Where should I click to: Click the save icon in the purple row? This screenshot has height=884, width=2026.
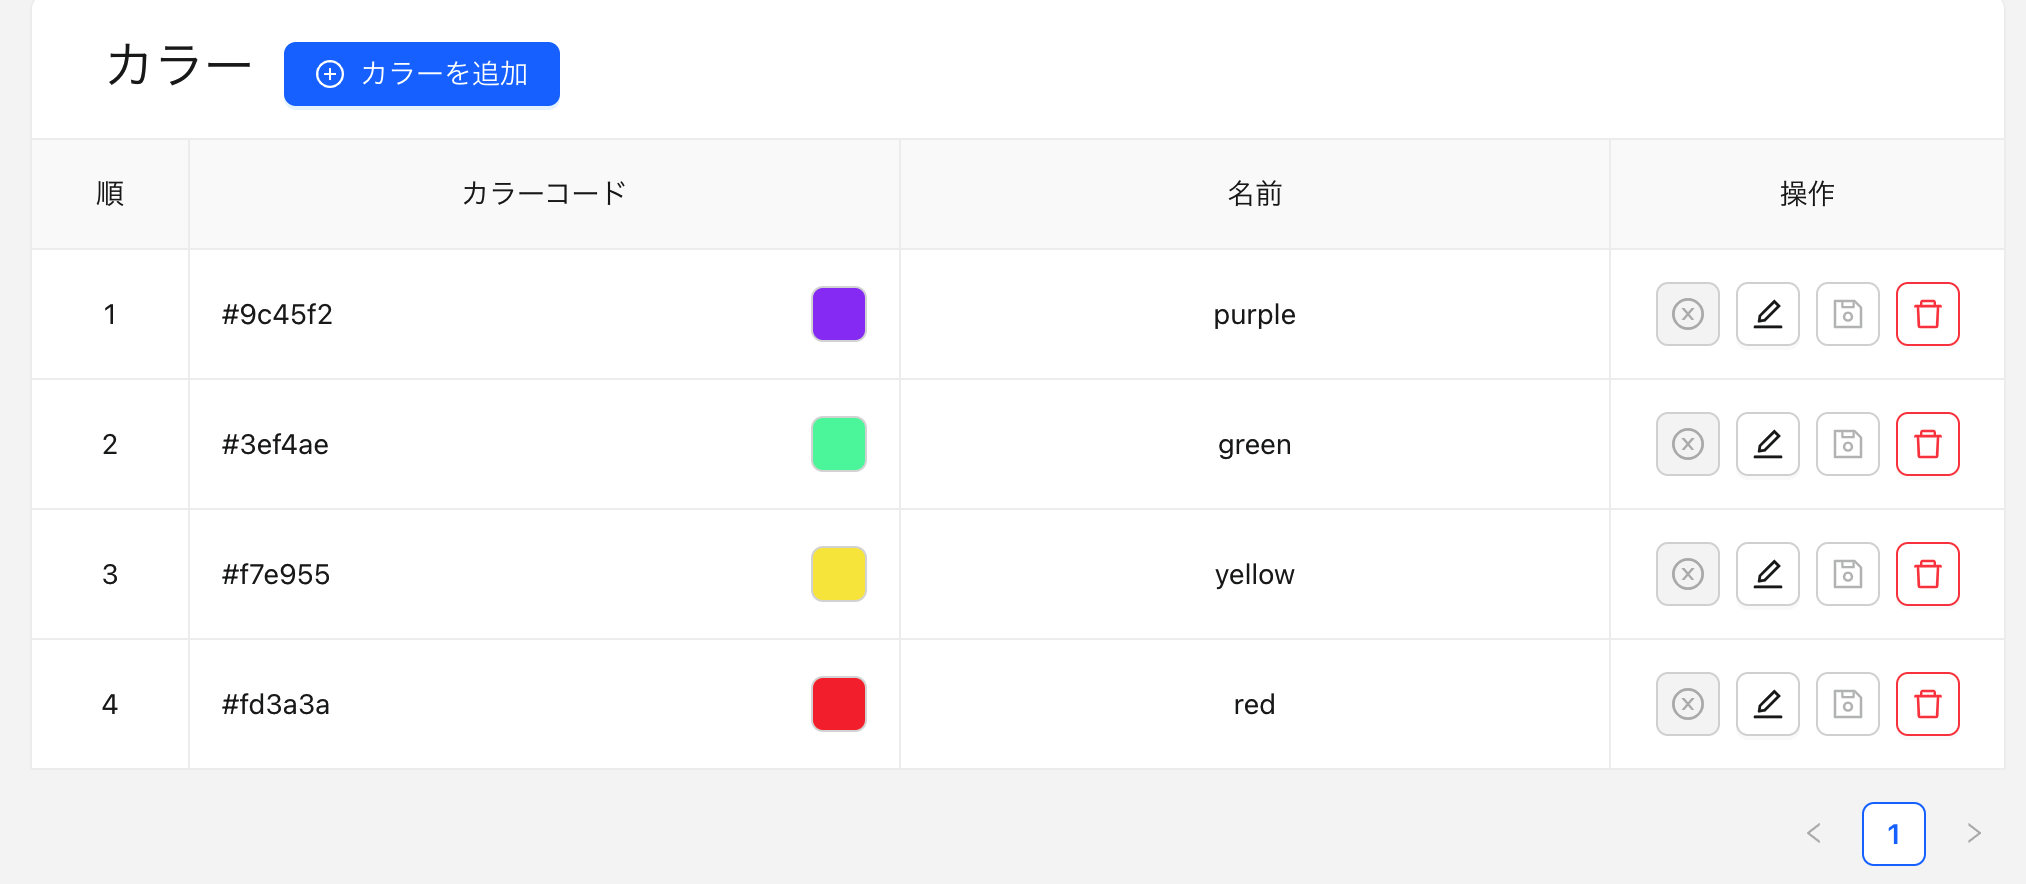tap(1847, 314)
